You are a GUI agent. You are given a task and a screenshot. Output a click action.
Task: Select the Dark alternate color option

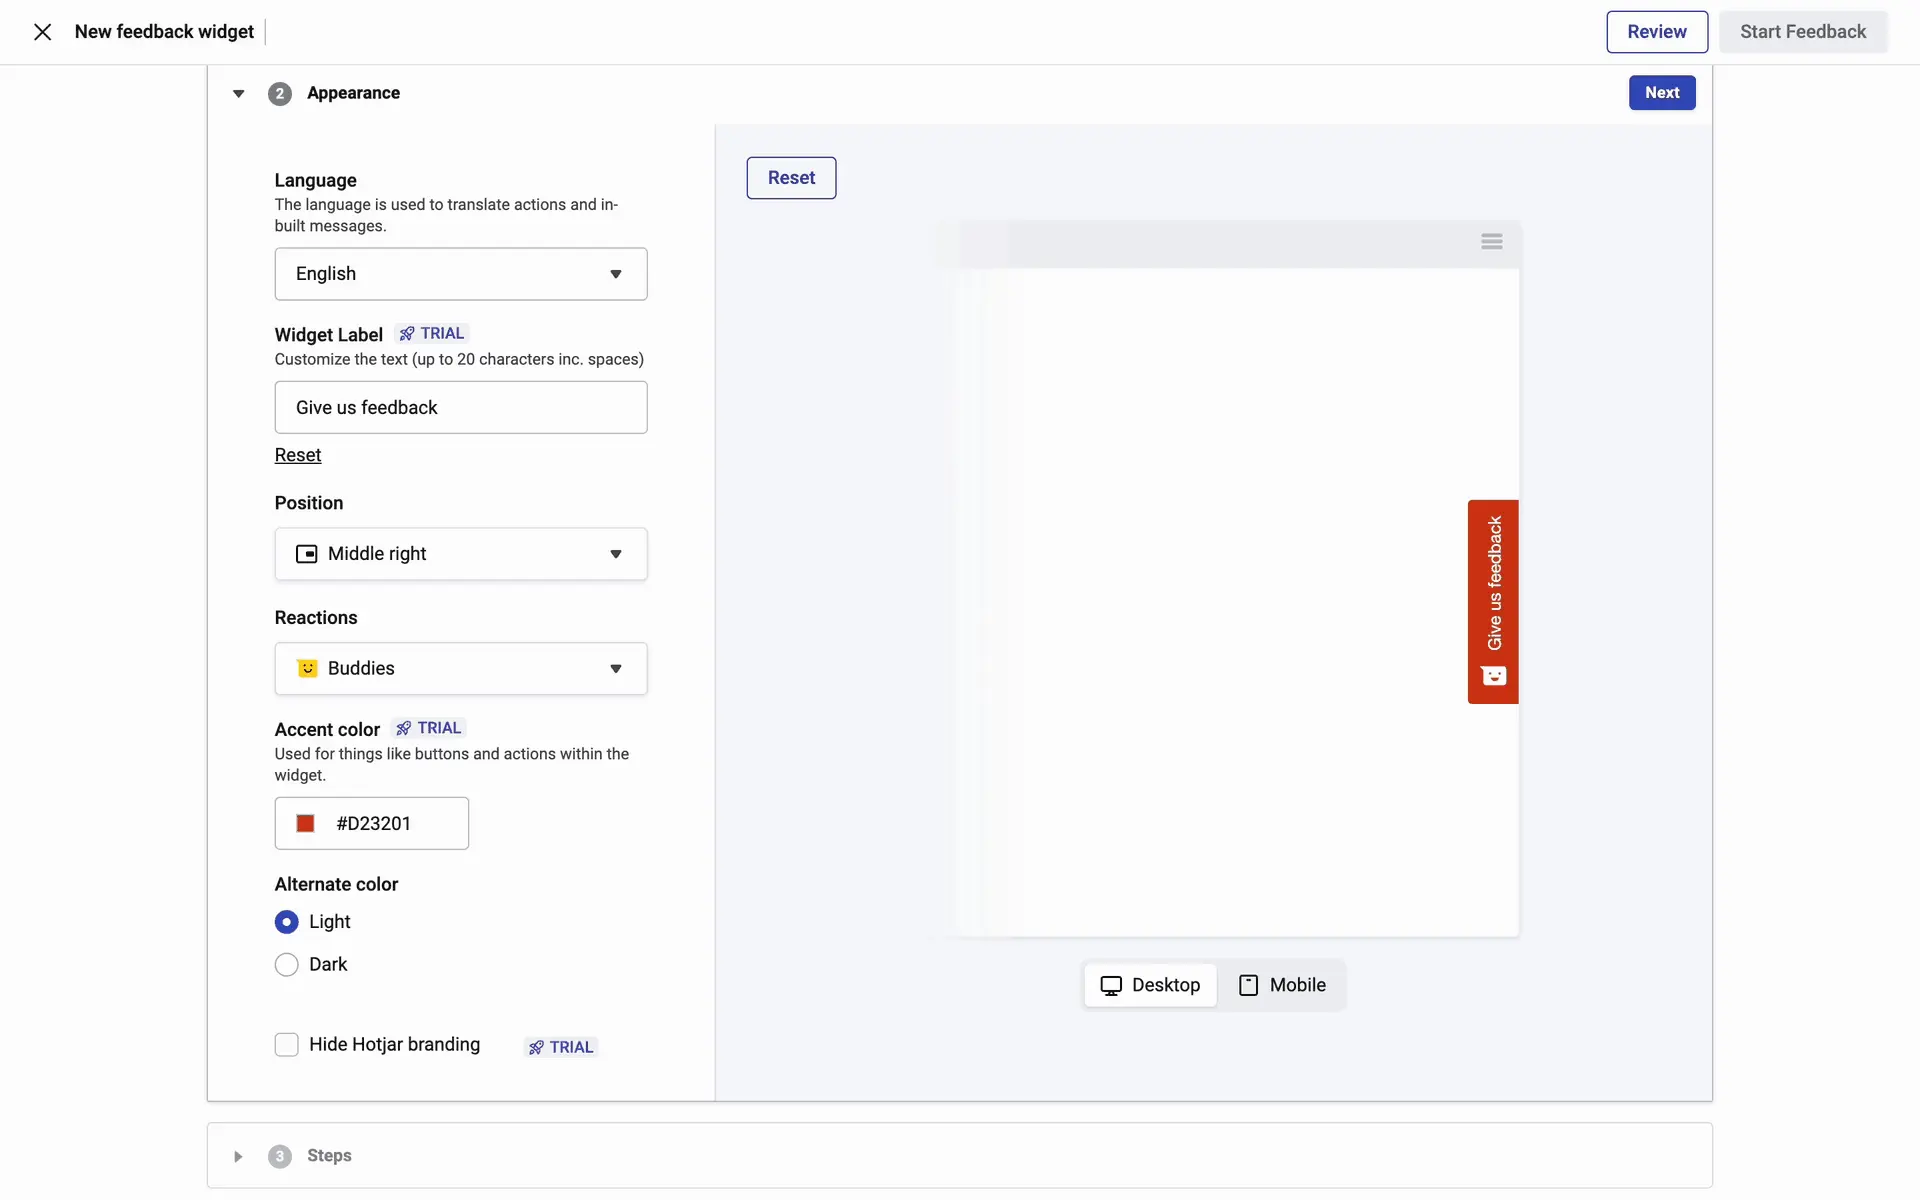click(x=287, y=965)
